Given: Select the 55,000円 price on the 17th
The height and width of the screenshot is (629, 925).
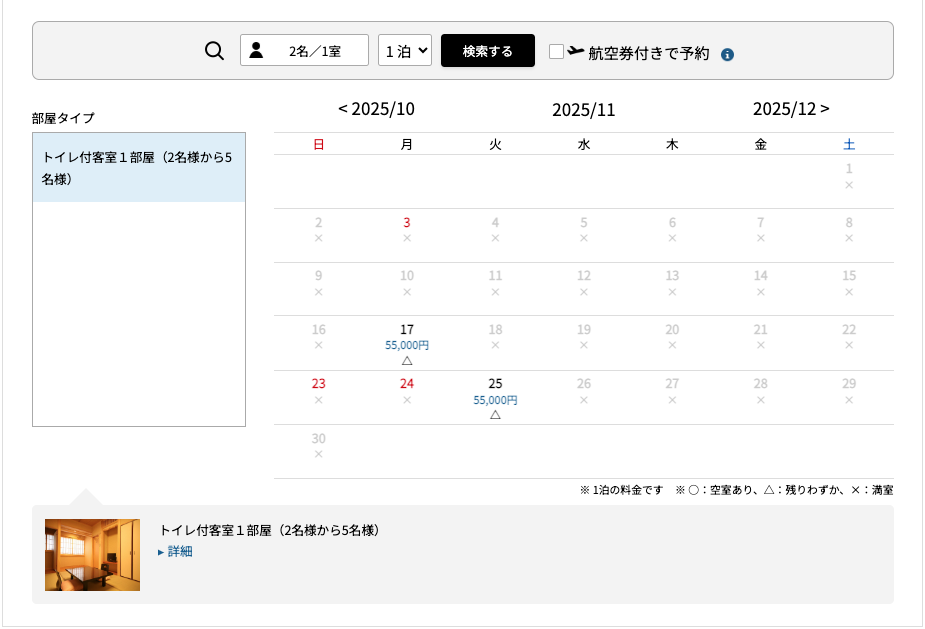Looking at the screenshot, I should pos(406,345).
